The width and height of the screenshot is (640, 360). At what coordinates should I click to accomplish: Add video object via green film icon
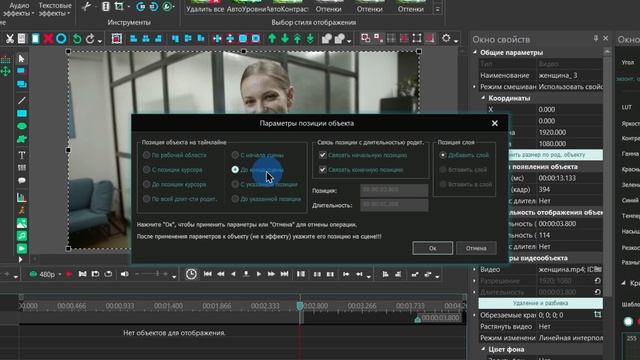coord(22,249)
